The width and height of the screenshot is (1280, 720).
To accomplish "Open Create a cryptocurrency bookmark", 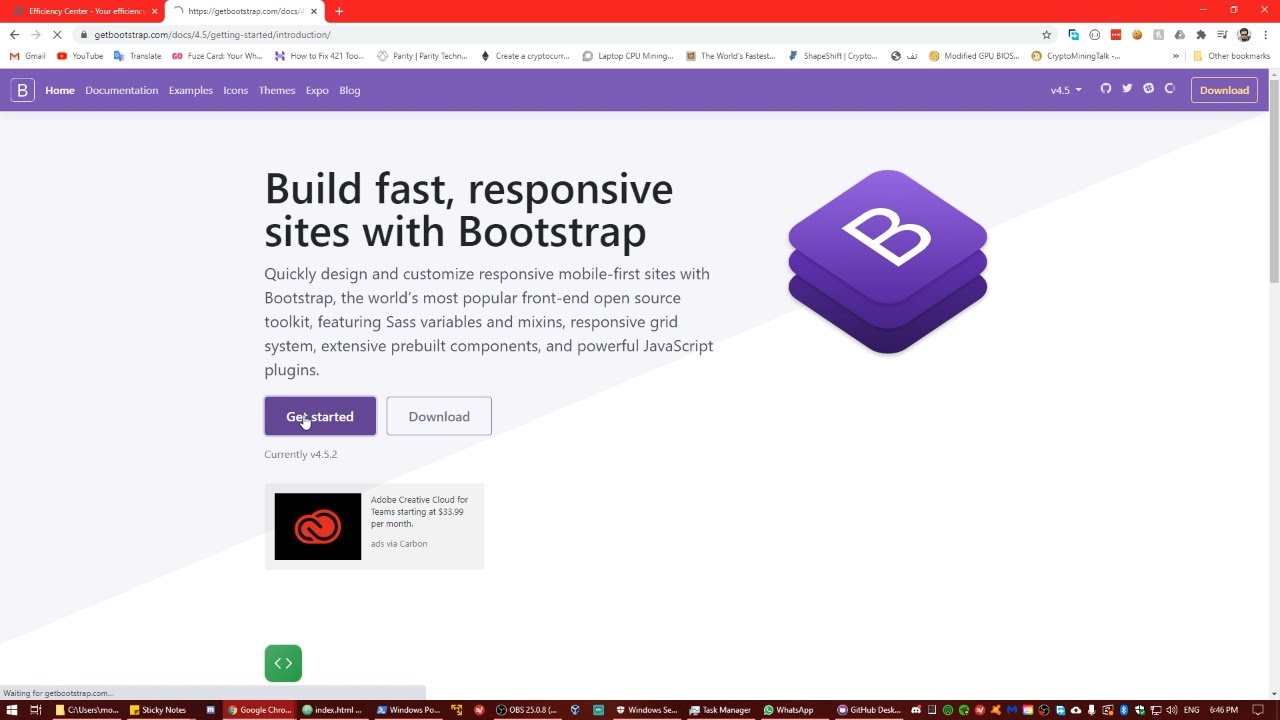I will pos(525,56).
